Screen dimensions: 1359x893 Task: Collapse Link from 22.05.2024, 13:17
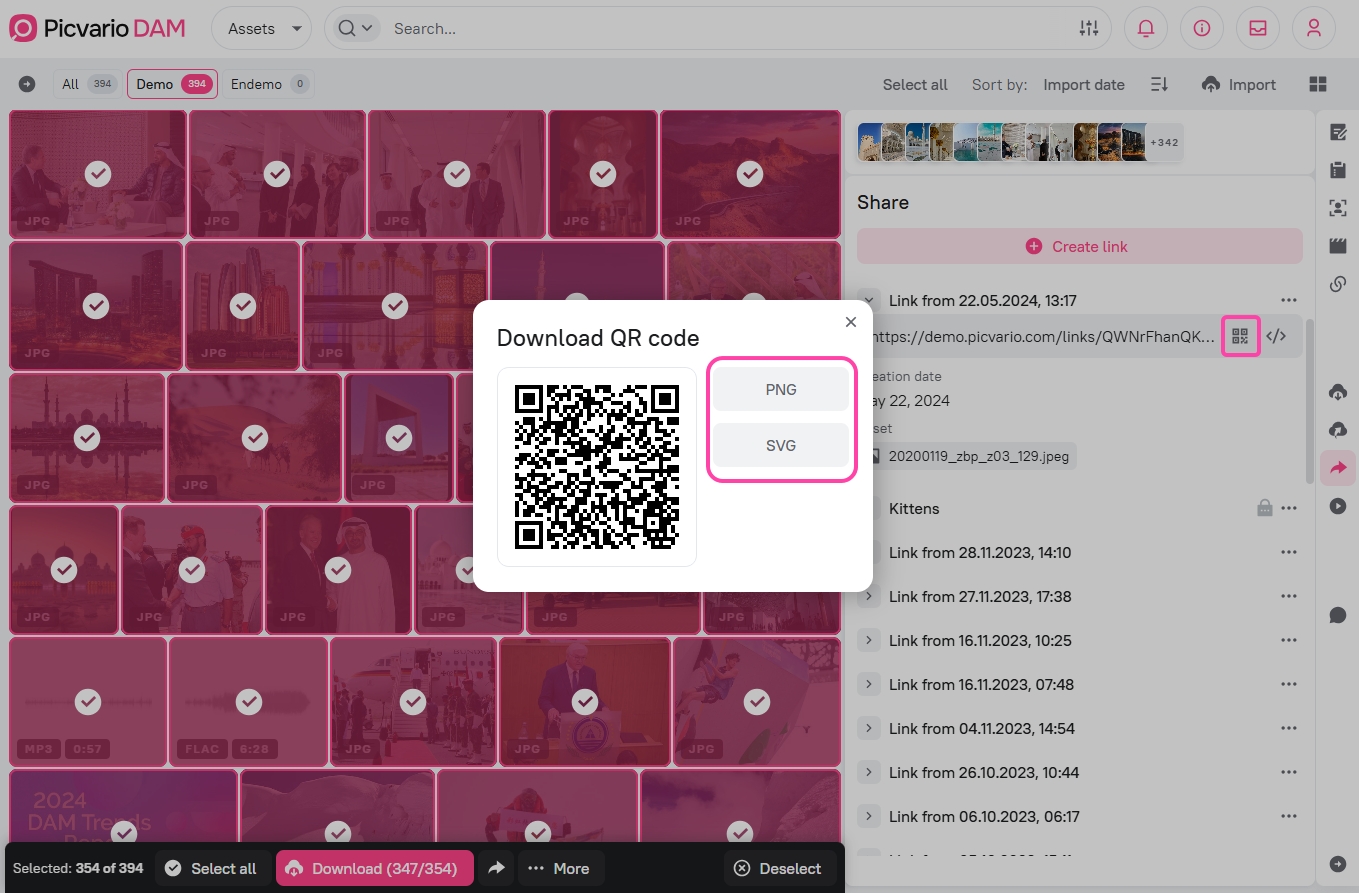click(x=869, y=300)
